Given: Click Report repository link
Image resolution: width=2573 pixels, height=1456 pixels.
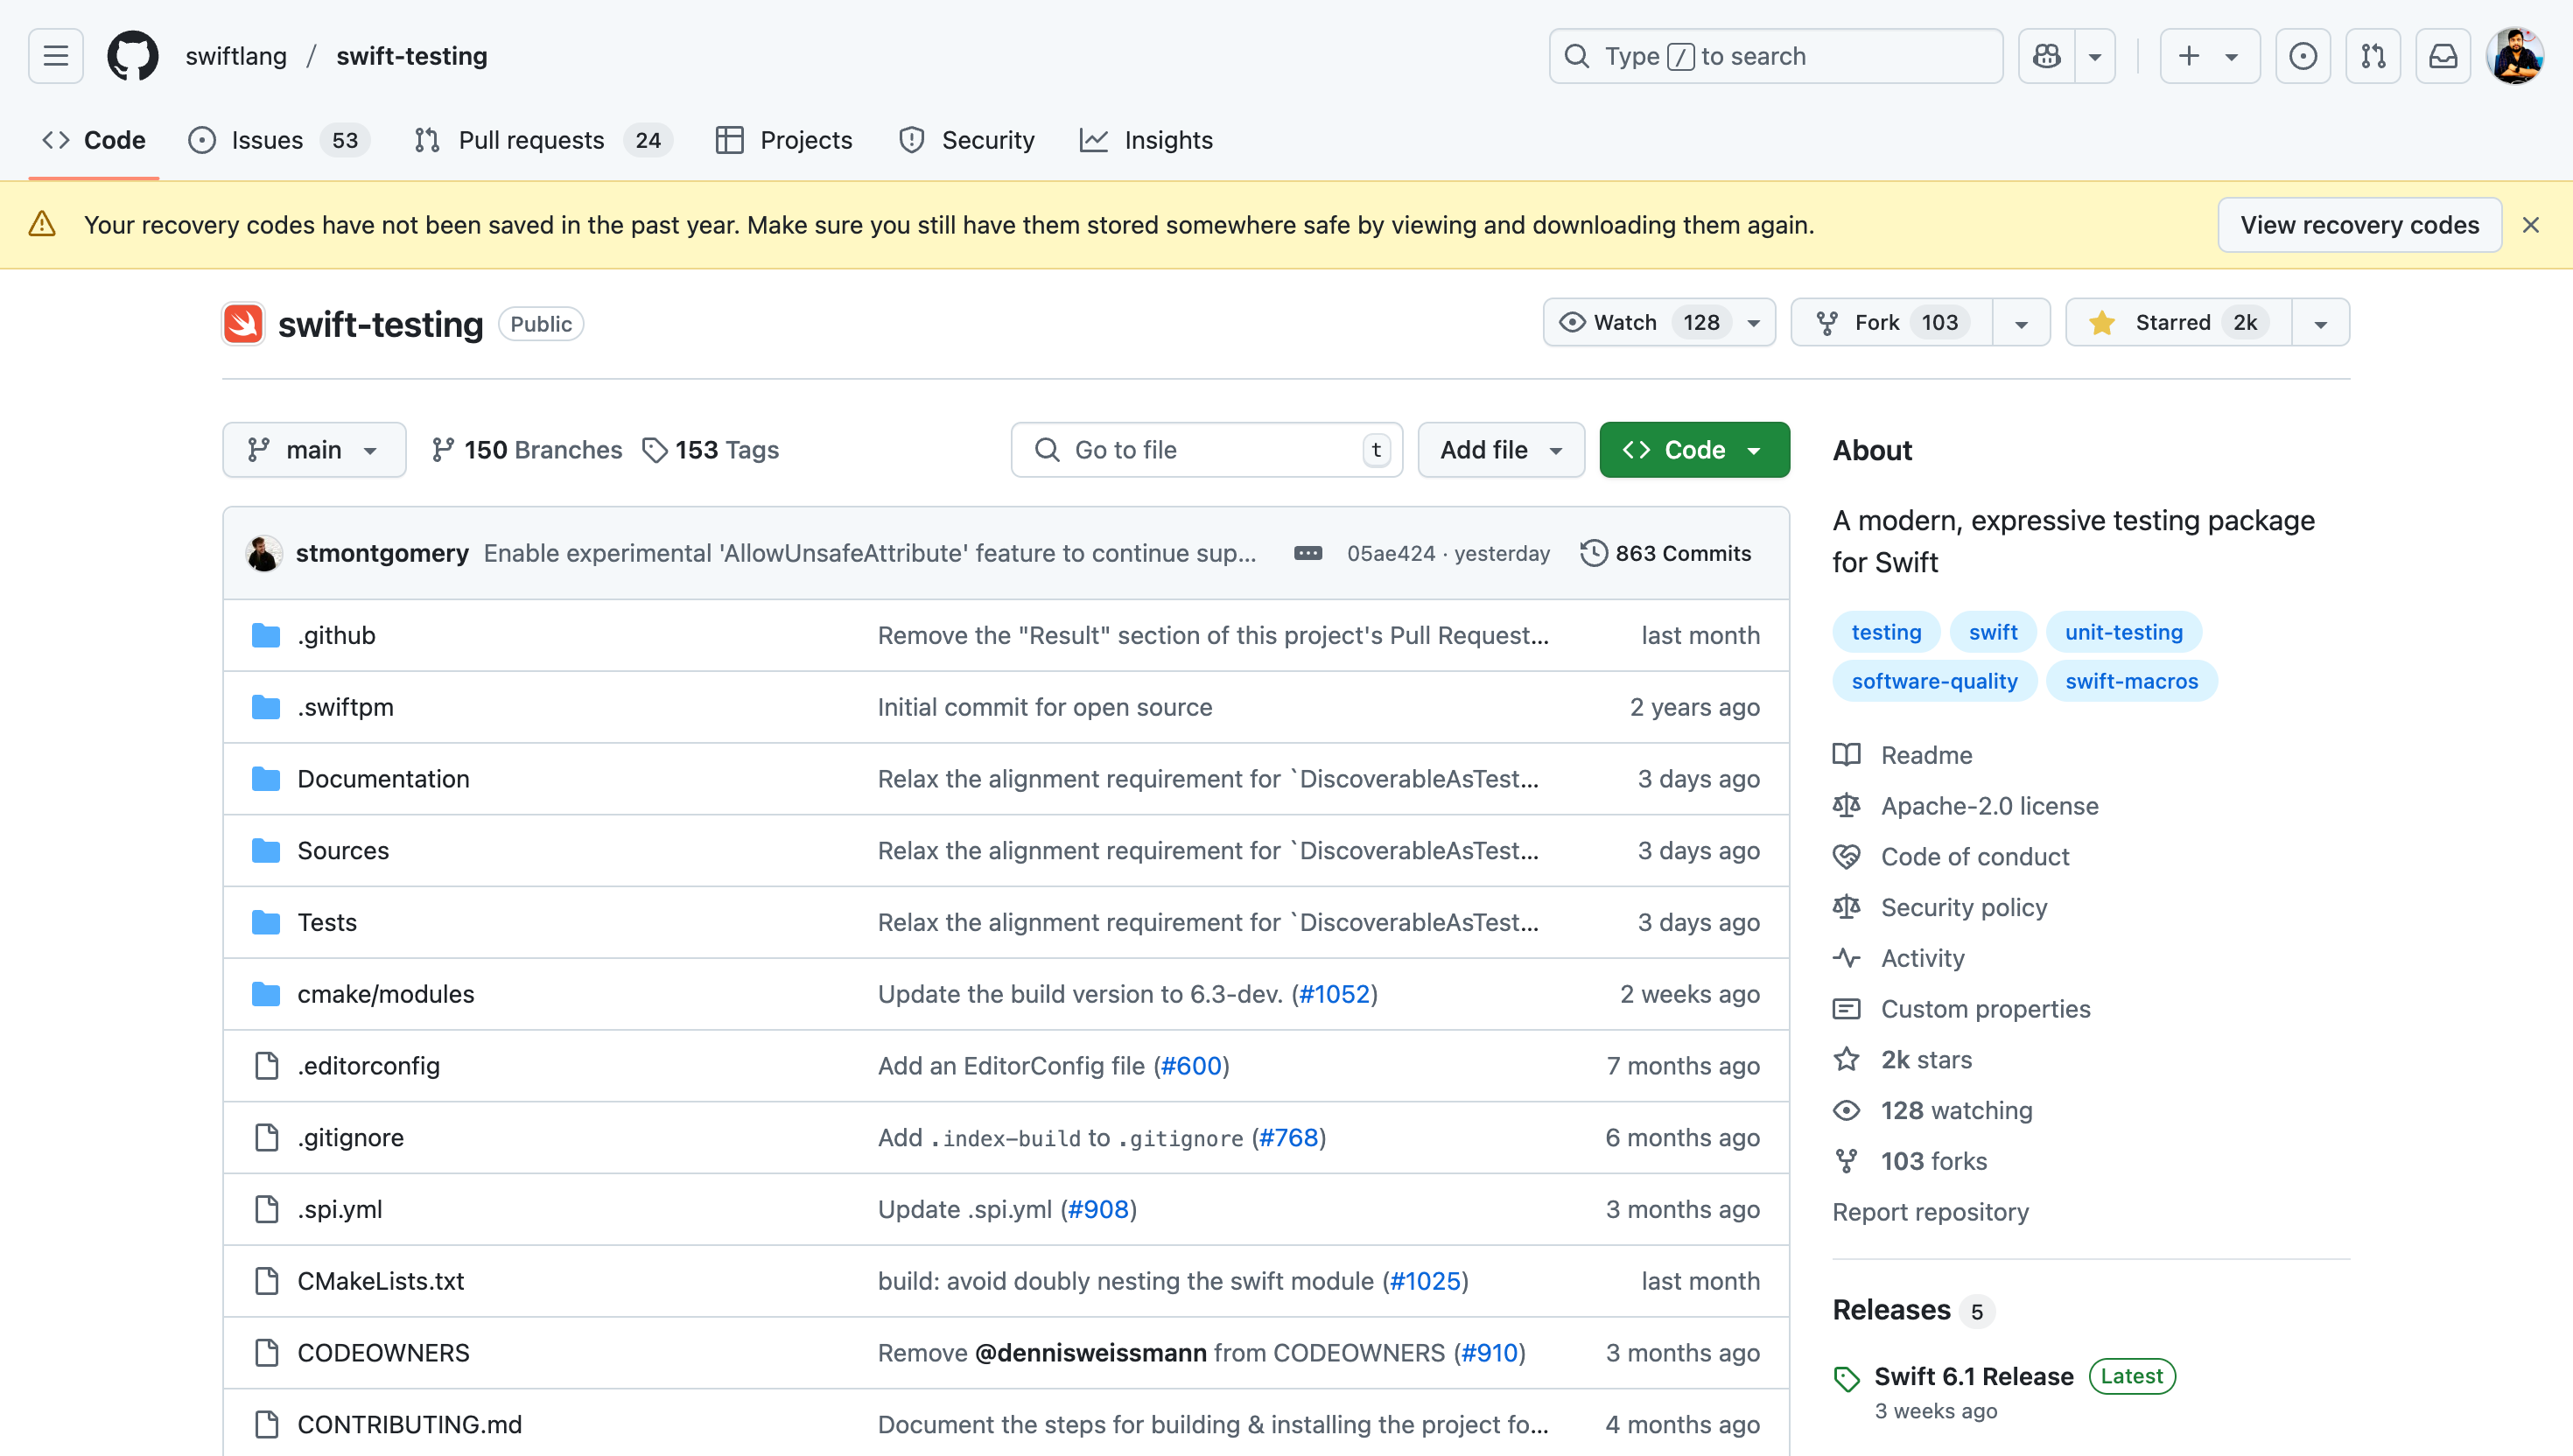Looking at the screenshot, I should (x=1930, y=1212).
